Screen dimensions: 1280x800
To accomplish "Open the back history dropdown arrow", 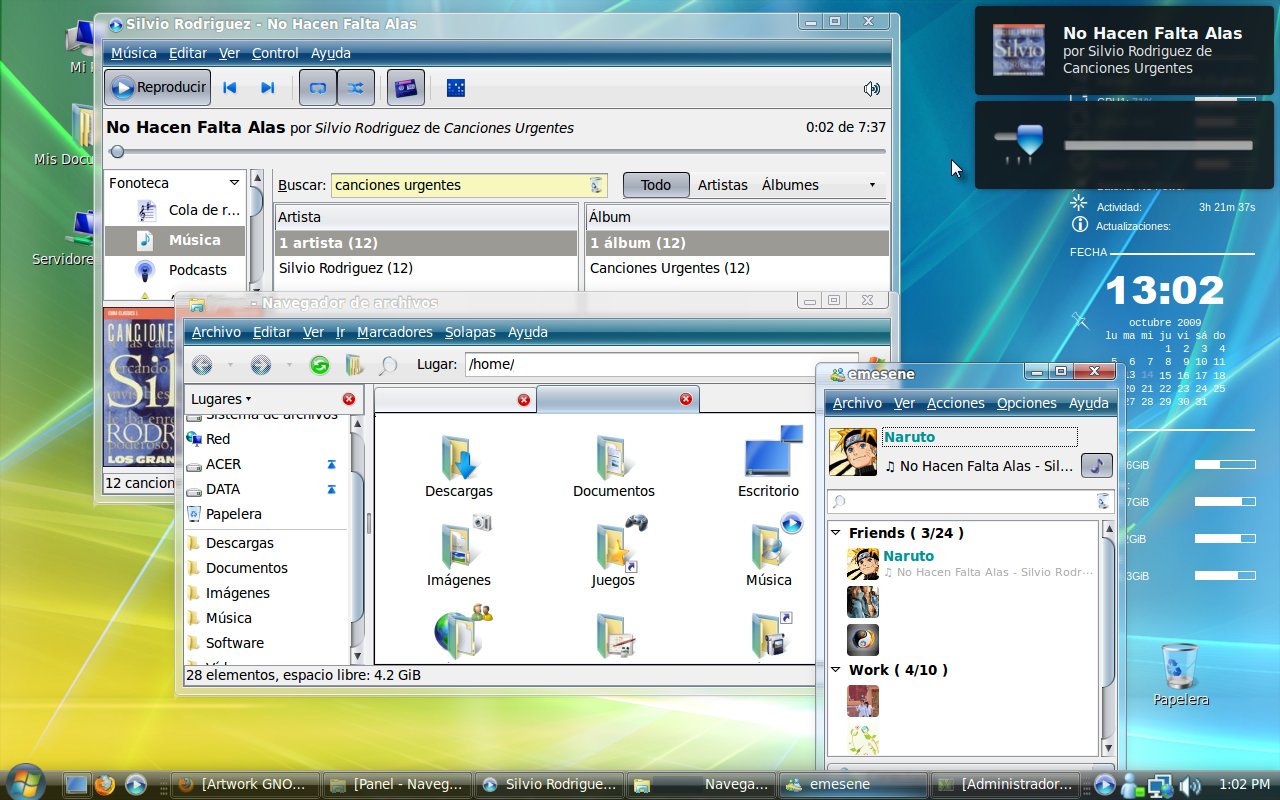I will pyautogui.click(x=230, y=365).
